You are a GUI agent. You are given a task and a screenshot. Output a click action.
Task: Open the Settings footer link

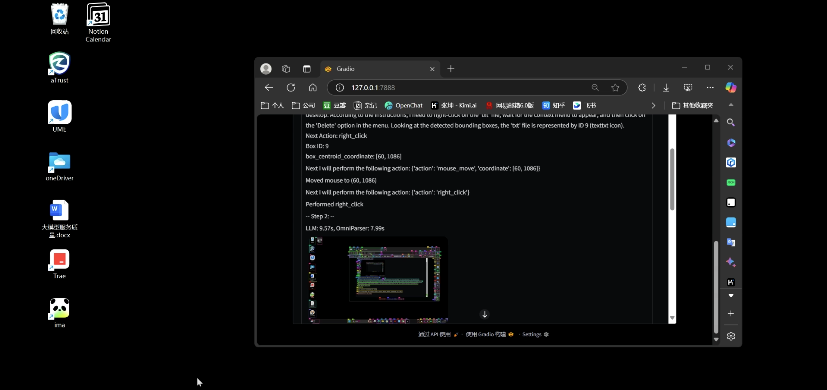click(x=535, y=334)
